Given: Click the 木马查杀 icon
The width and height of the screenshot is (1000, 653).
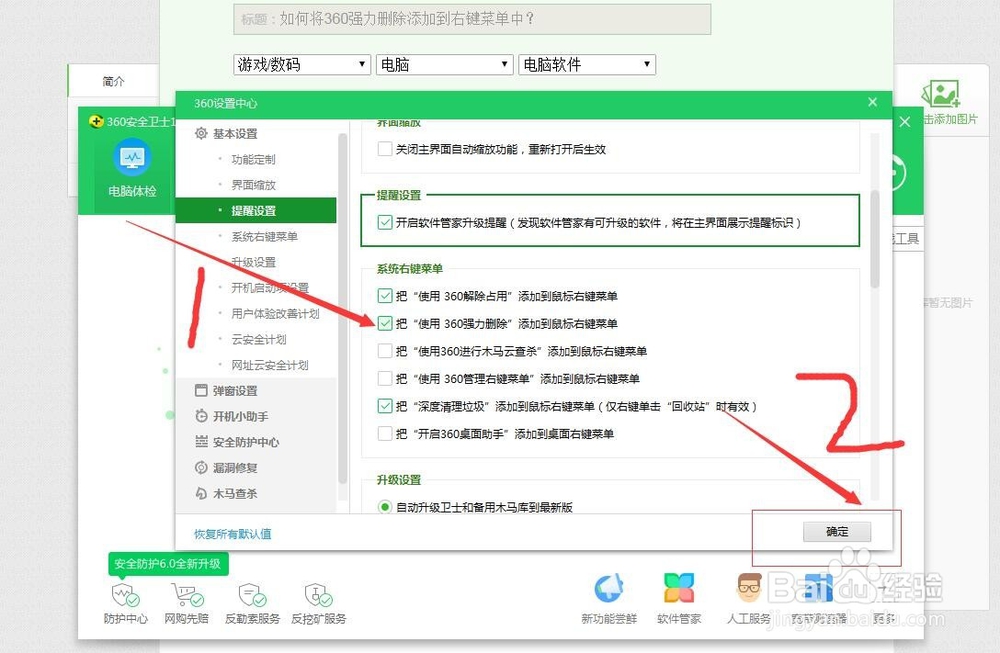Looking at the screenshot, I should [x=201, y=493].
